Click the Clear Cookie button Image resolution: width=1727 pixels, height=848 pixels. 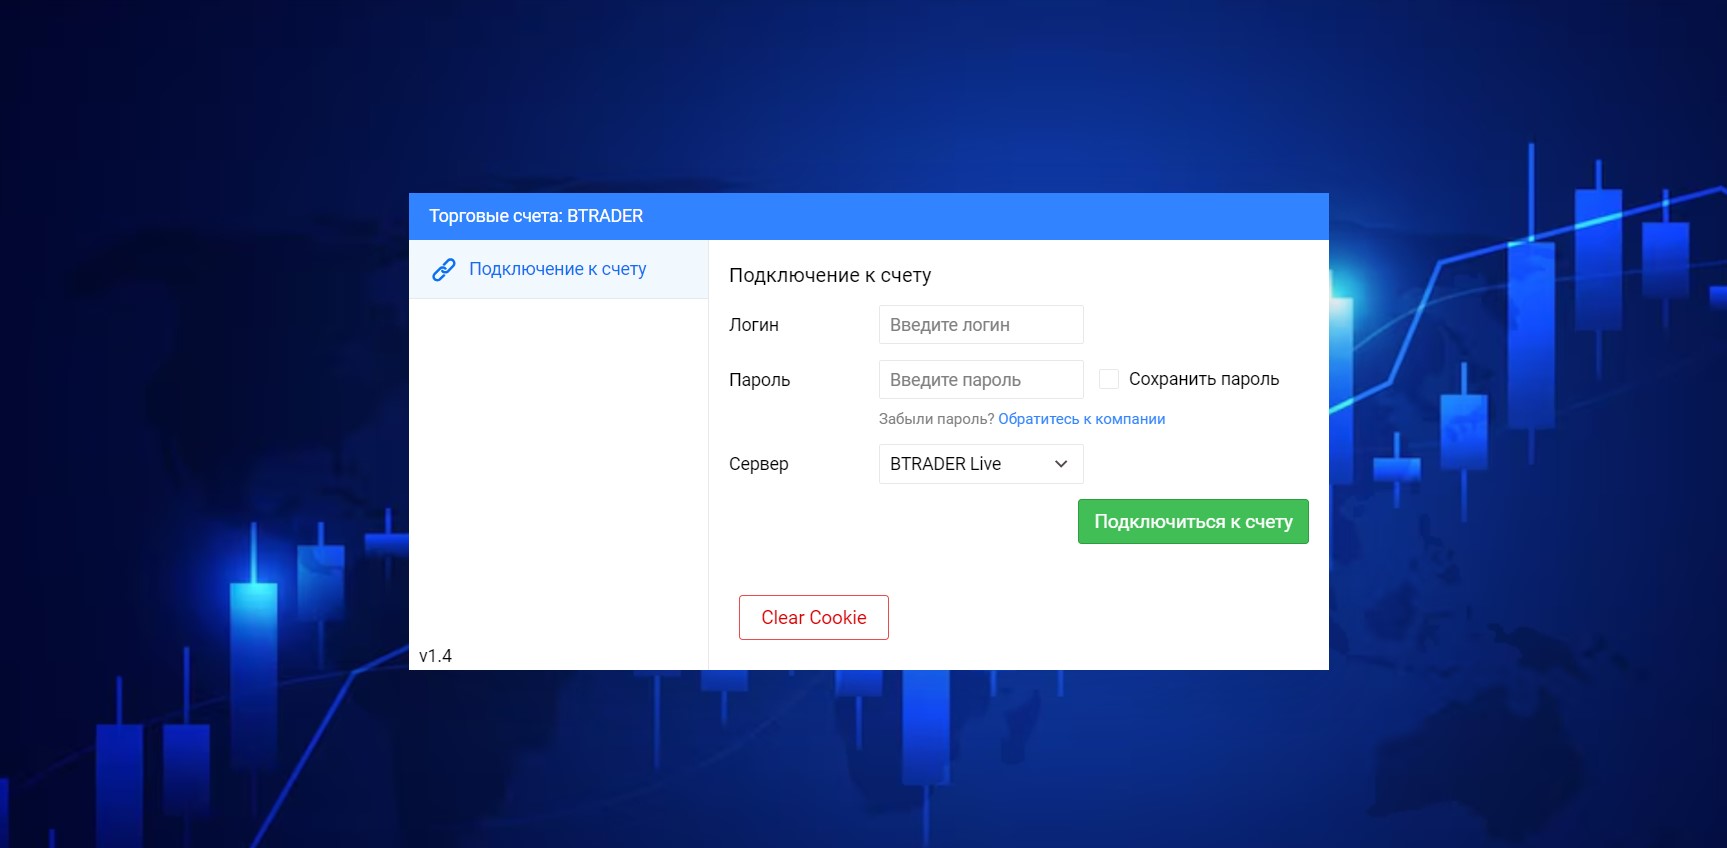[814, 618]
